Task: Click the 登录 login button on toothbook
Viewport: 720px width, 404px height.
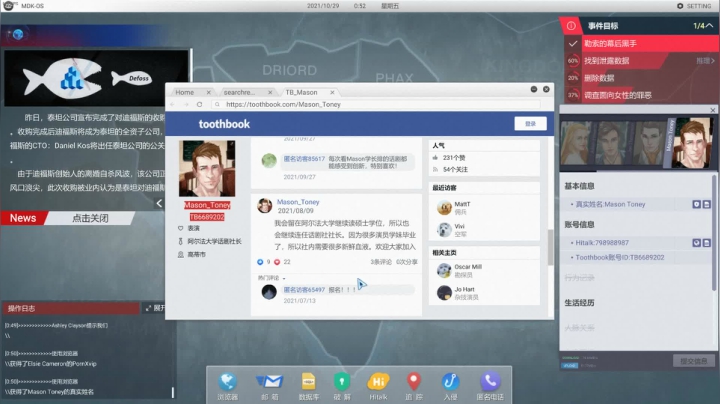Action: [x=530, y=124]
